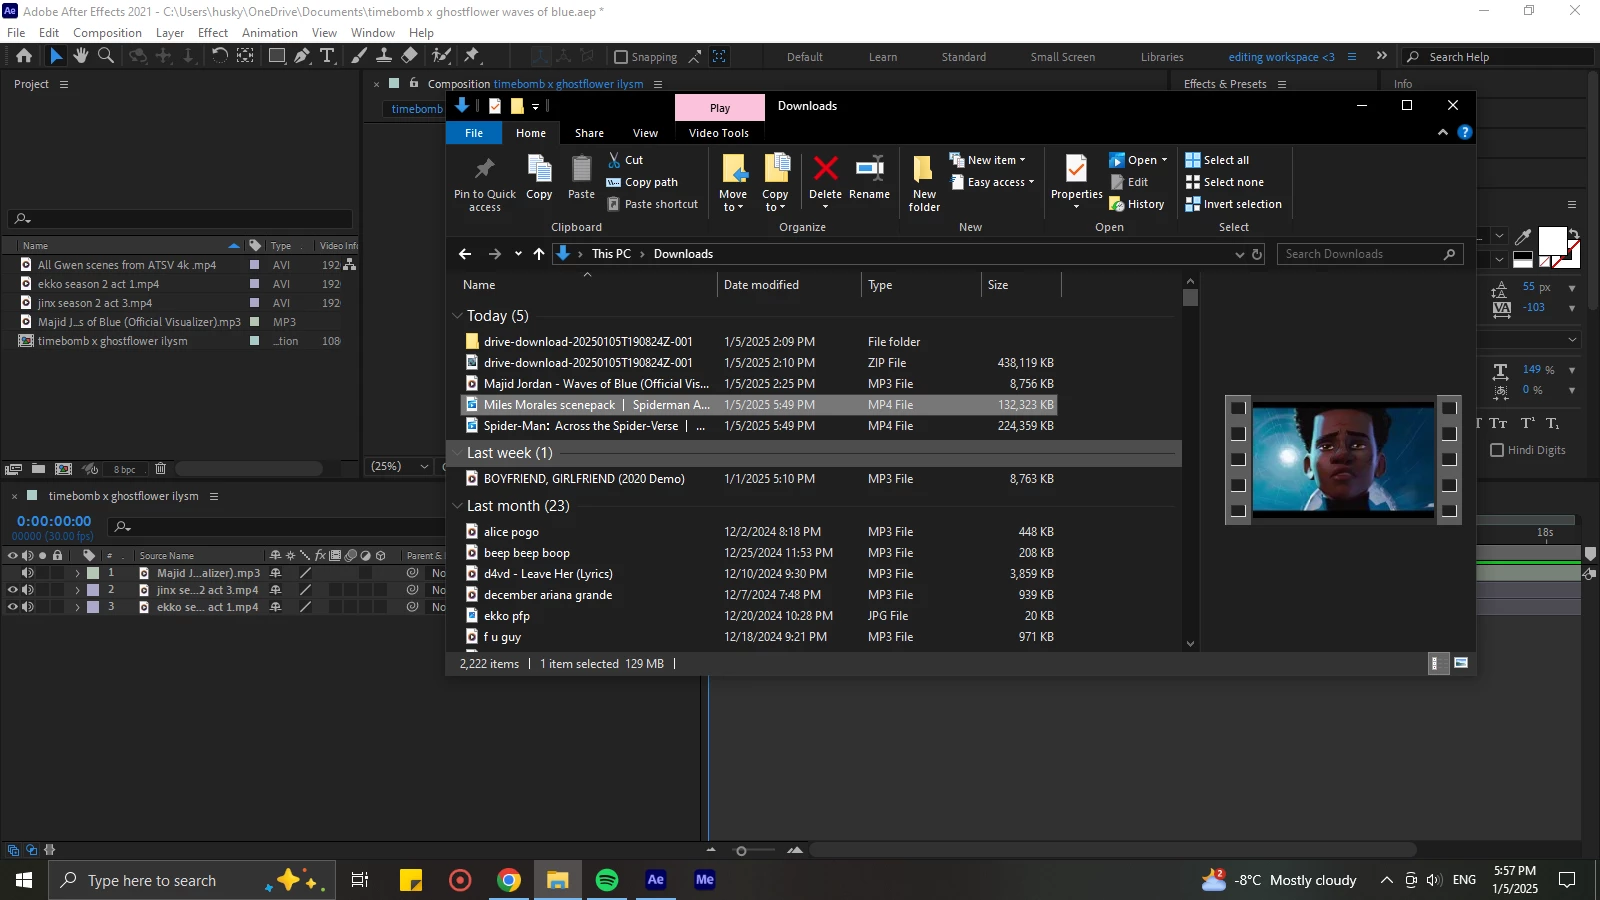Select the Hand tool in After Effects

pos(81,56)
